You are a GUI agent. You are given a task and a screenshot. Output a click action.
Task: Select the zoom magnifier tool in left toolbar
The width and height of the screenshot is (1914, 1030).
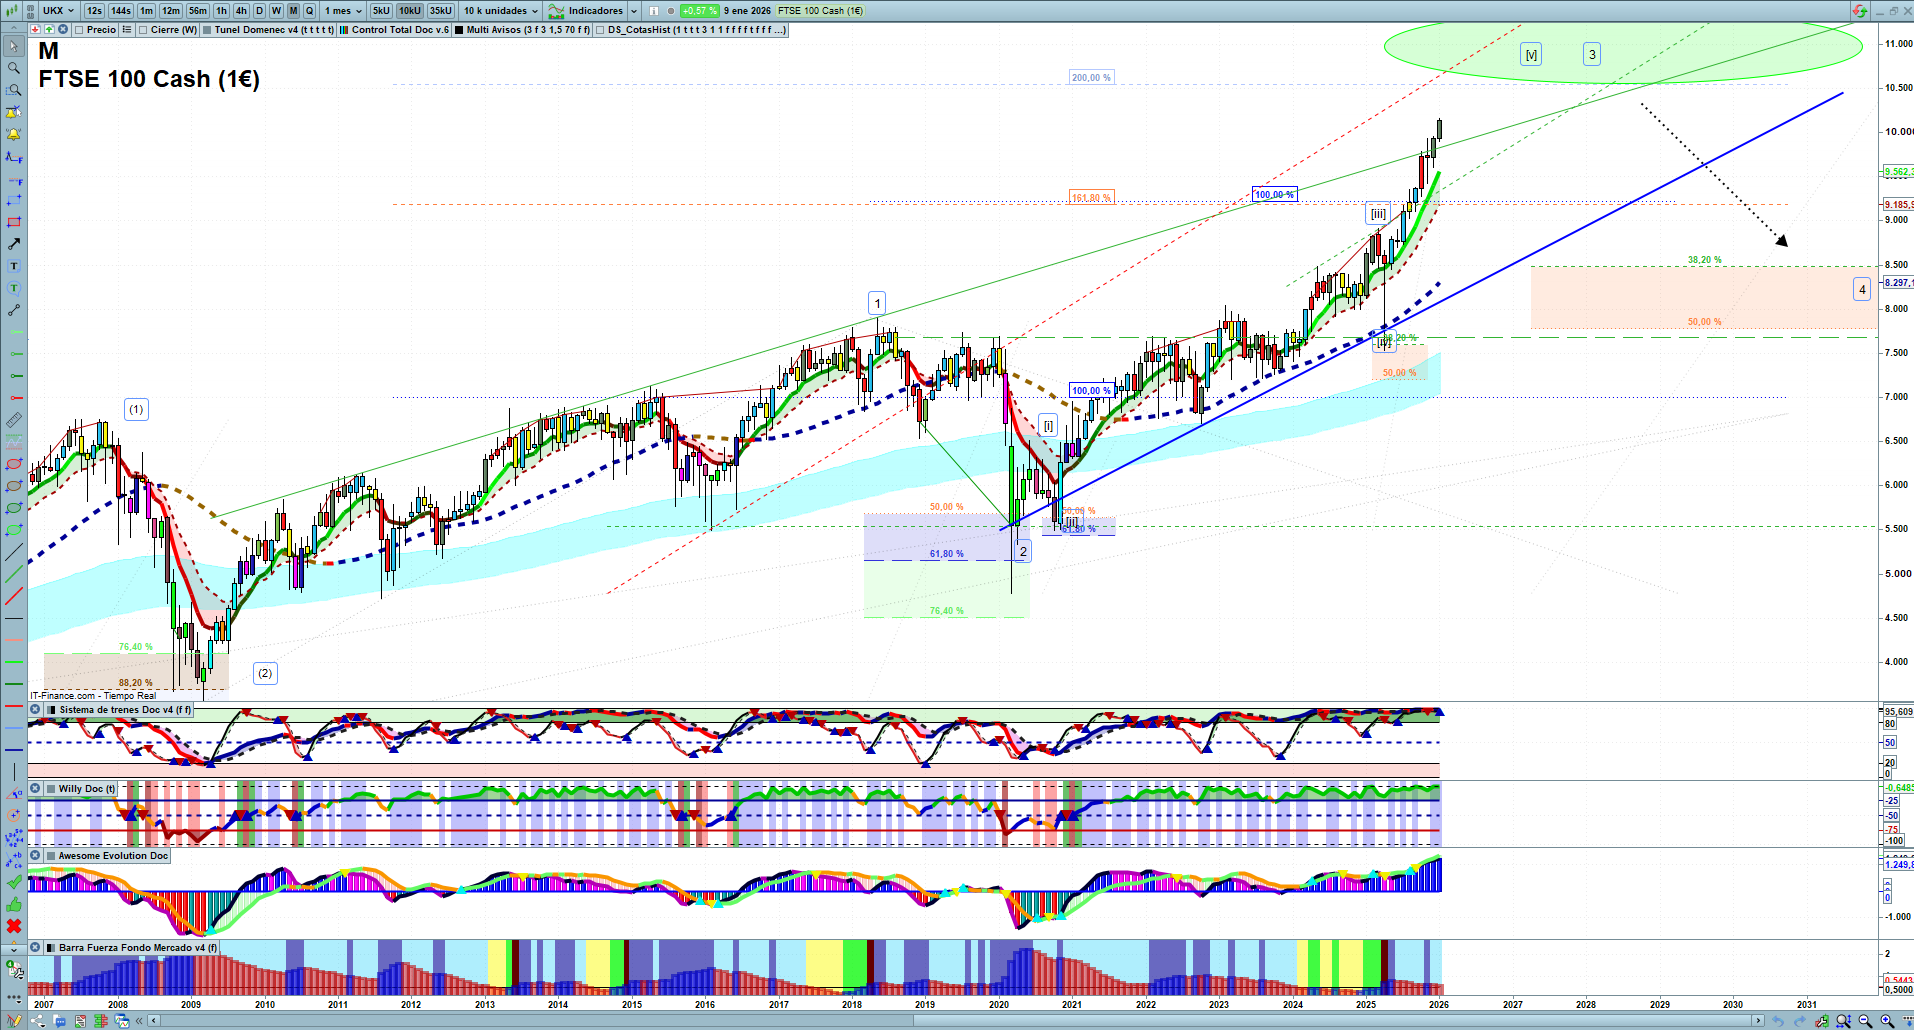tap(14, 68)
